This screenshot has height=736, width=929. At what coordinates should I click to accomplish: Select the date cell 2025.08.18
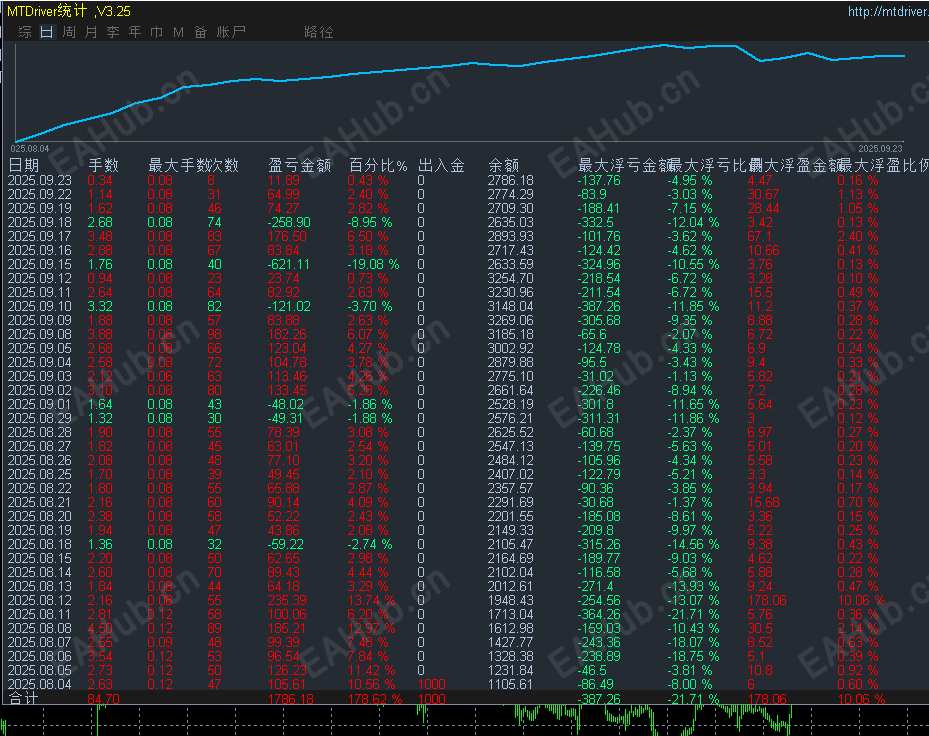(x=40, y=544)
